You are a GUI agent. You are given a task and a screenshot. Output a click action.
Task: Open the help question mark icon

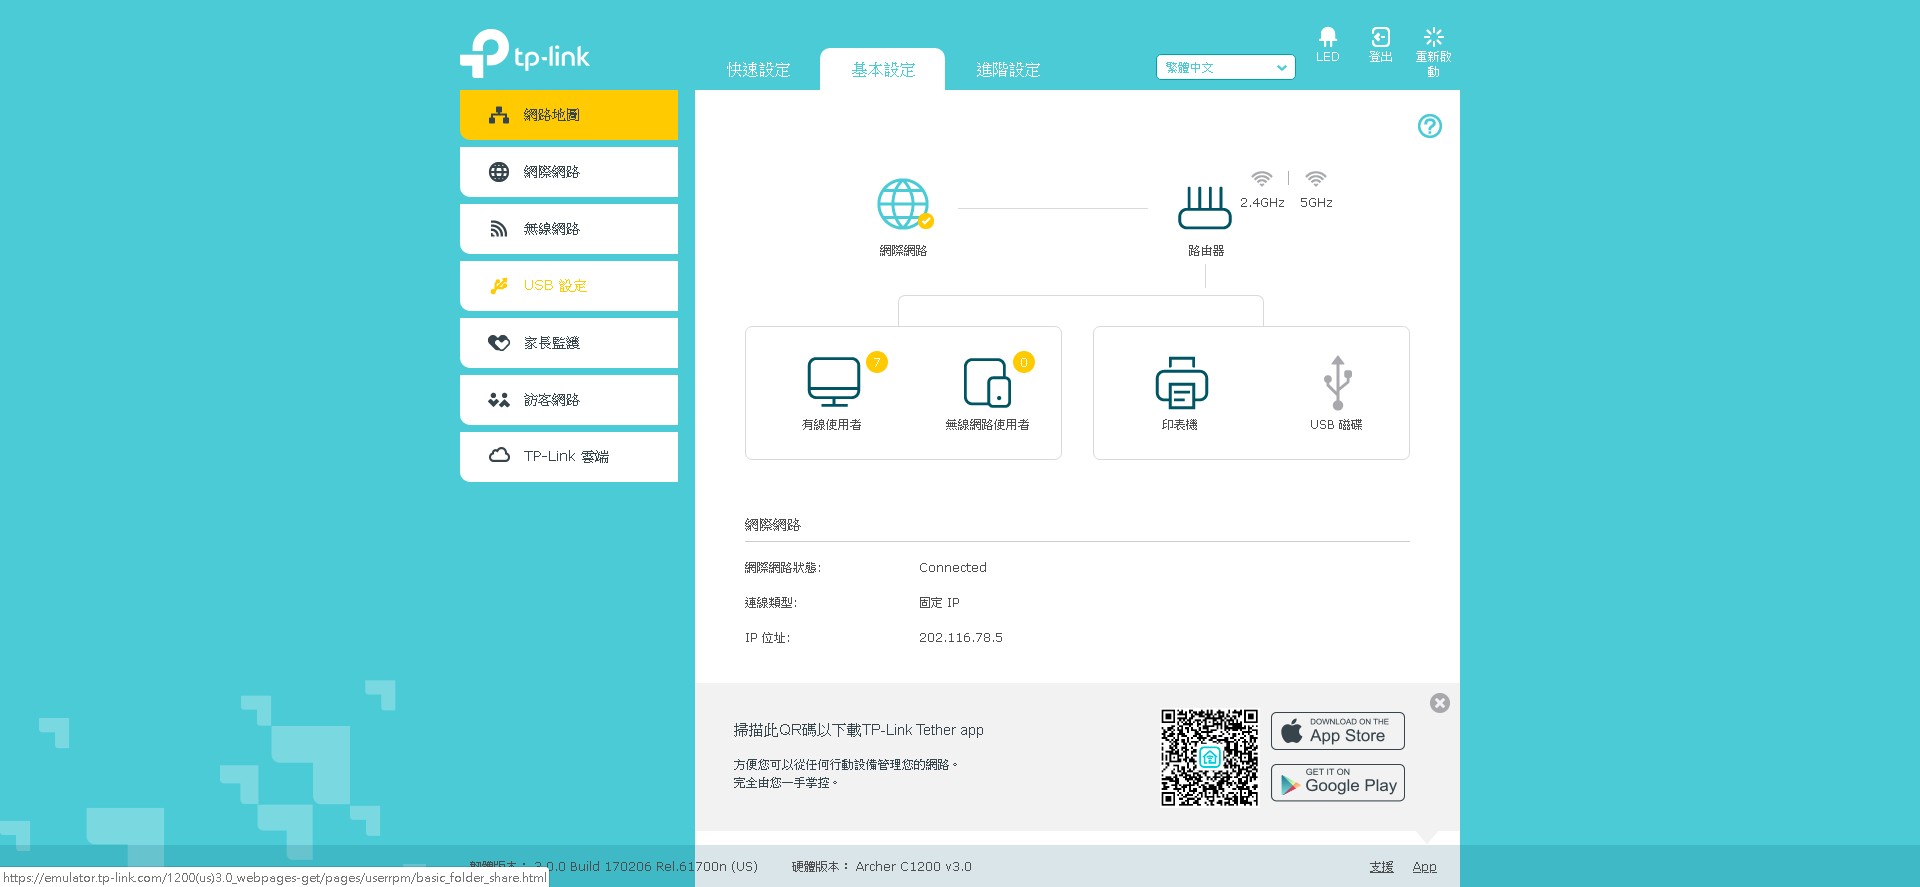(x=1430, y=126)
